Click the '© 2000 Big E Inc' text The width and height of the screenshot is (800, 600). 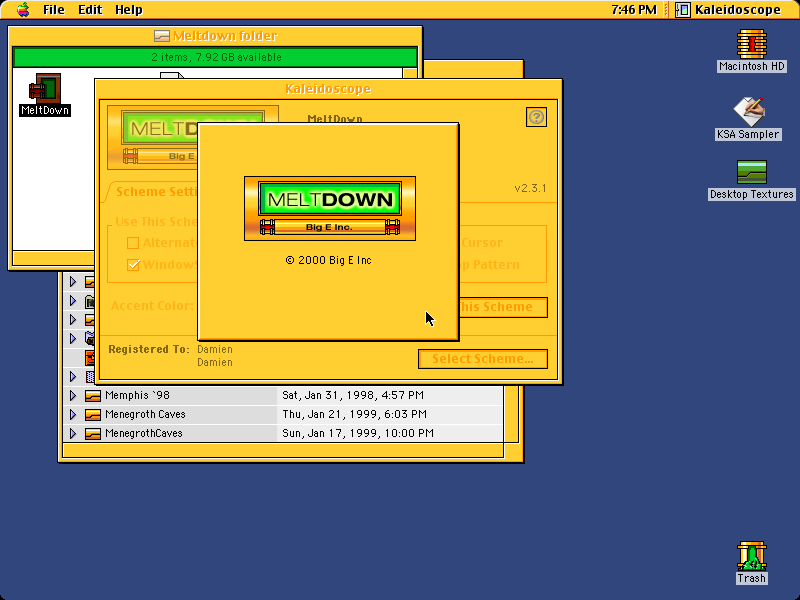329,260
